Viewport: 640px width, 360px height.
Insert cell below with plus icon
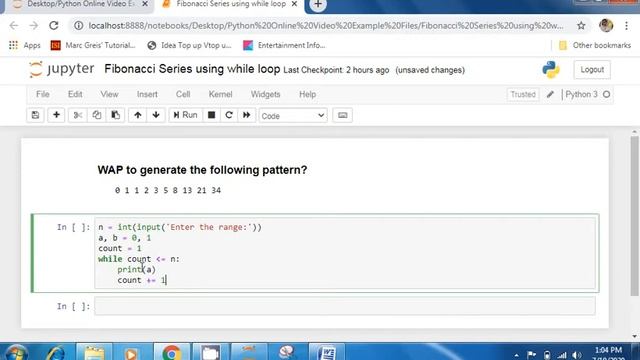(x=56, y=115)
